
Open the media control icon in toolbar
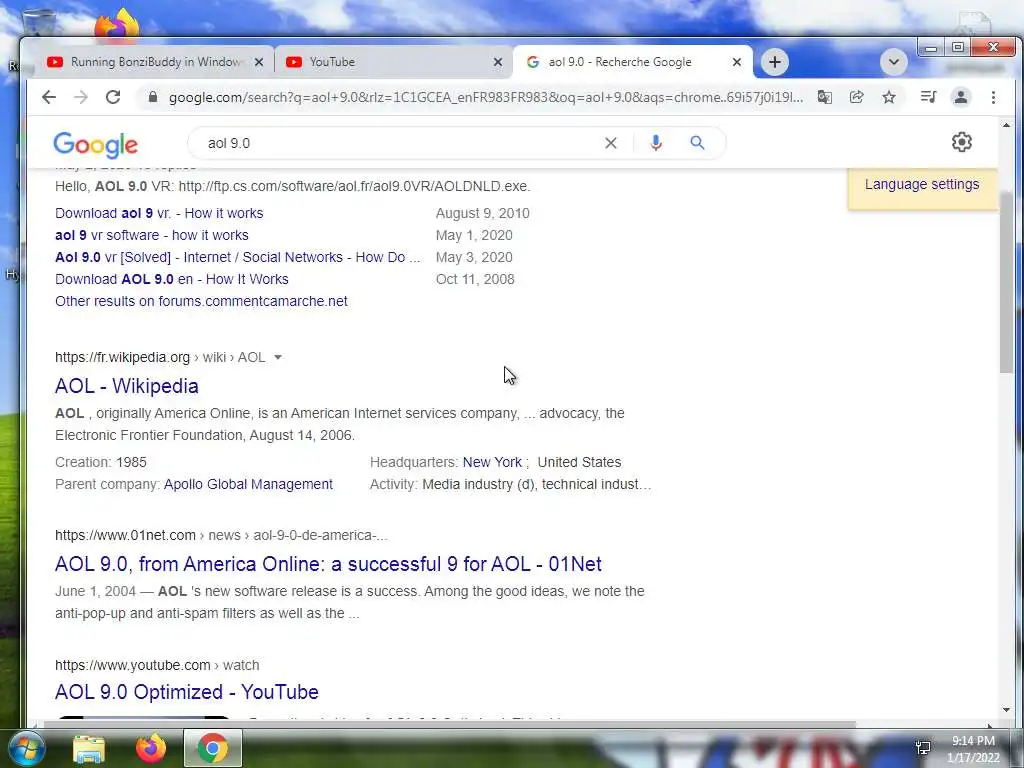[x=928, y=97]
